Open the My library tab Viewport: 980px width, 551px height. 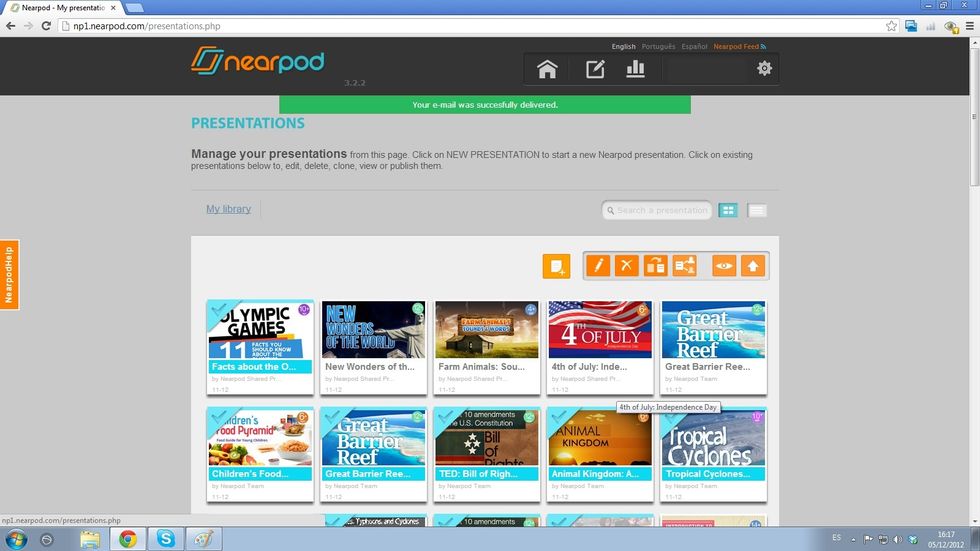pos(229,209)
